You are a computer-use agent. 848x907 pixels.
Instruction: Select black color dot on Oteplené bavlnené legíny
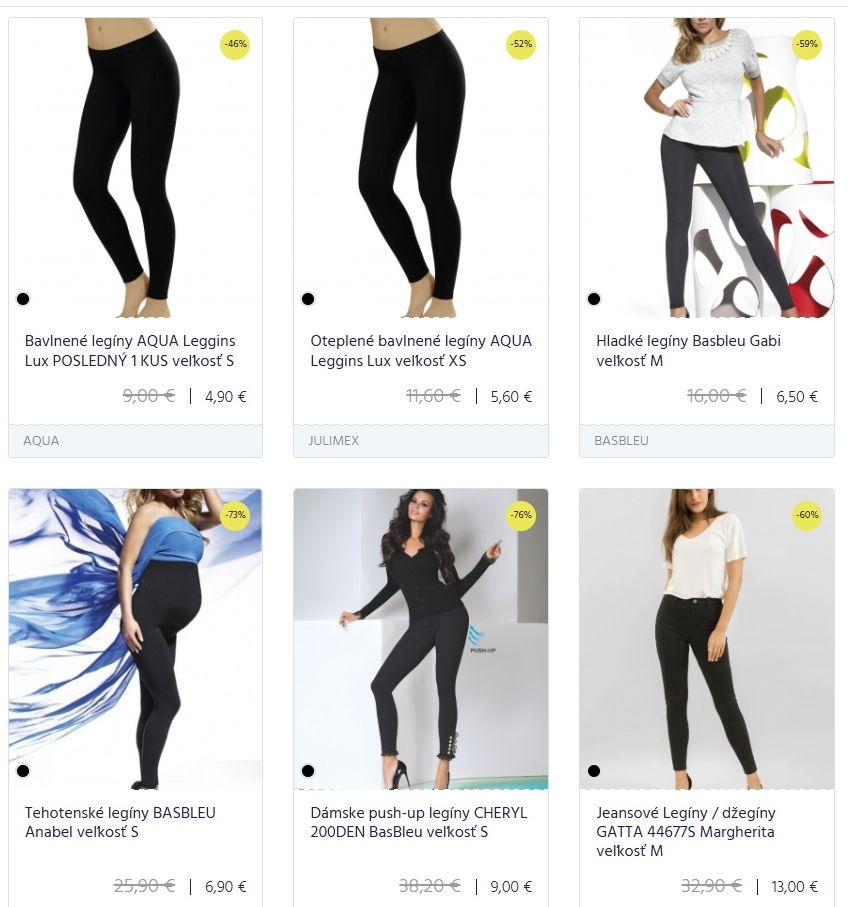[x=308, y=299]
